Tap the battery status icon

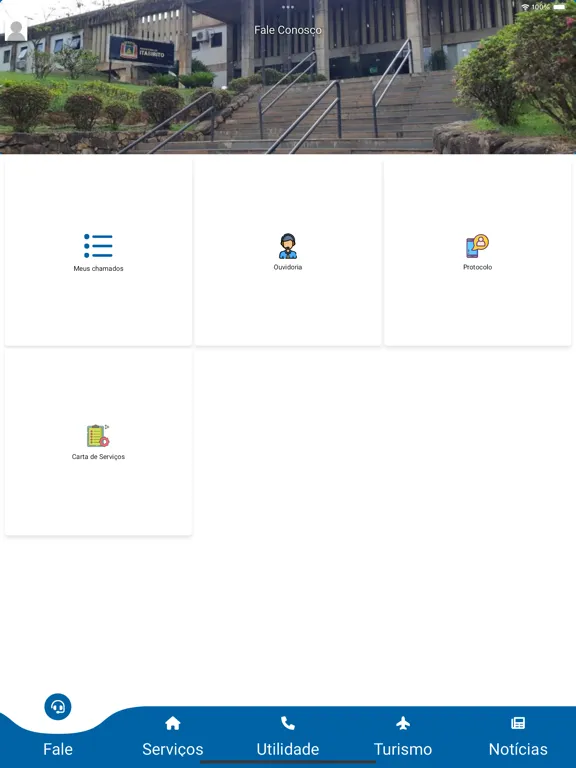[559, 7]
